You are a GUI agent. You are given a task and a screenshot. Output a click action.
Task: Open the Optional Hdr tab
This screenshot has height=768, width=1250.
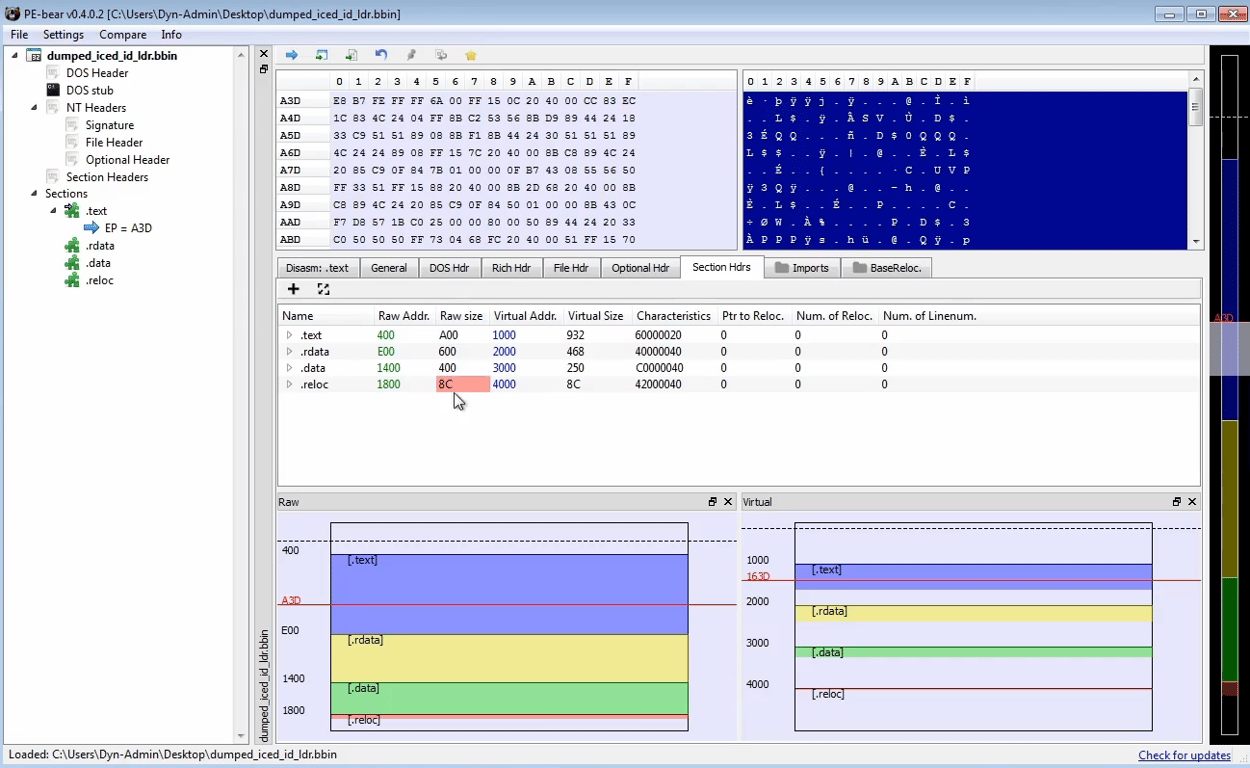640,268
